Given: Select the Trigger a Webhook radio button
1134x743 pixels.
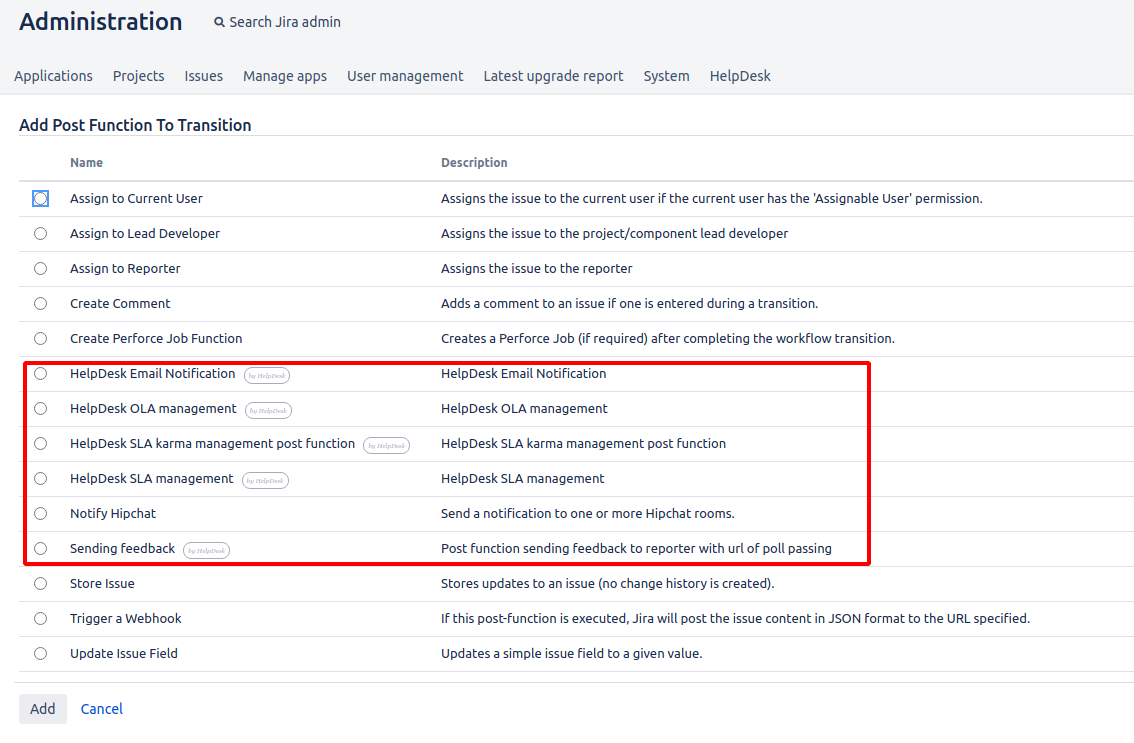Looking at the screenshot, I should tap(40, 619).
